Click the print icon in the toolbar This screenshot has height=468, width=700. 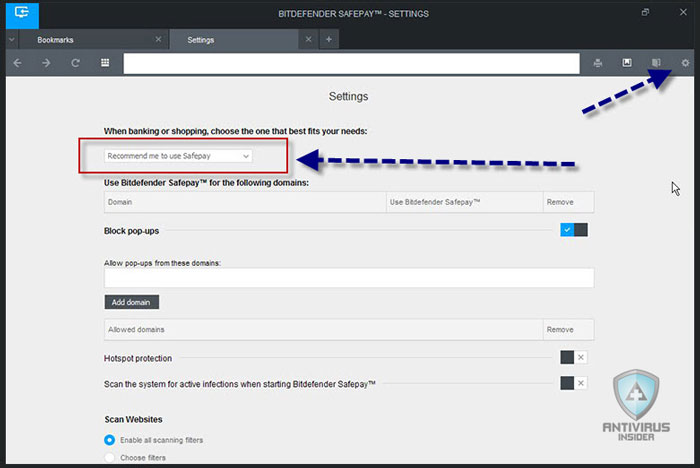(598, 63)
